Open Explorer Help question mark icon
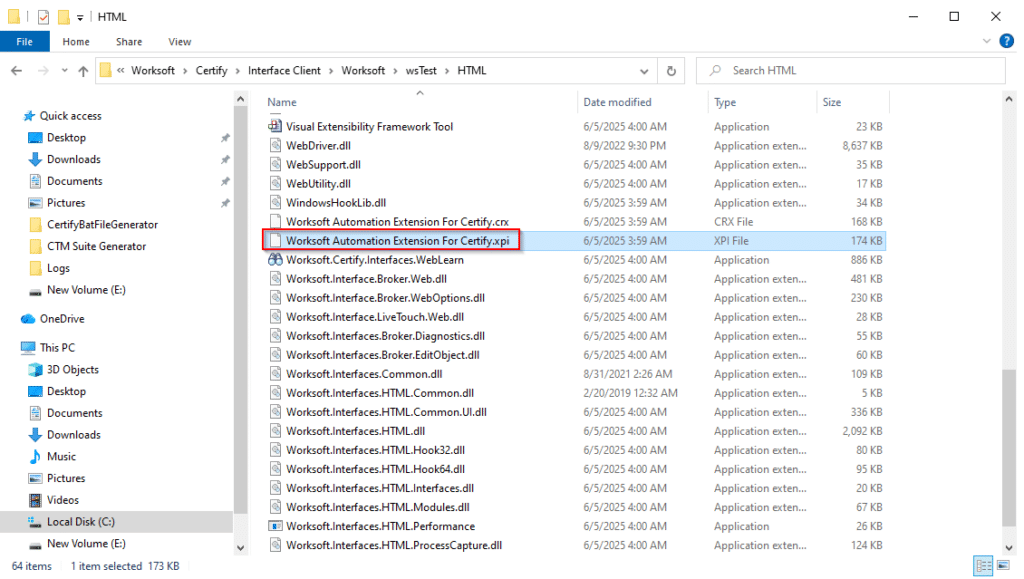 tap(1006, 41)
